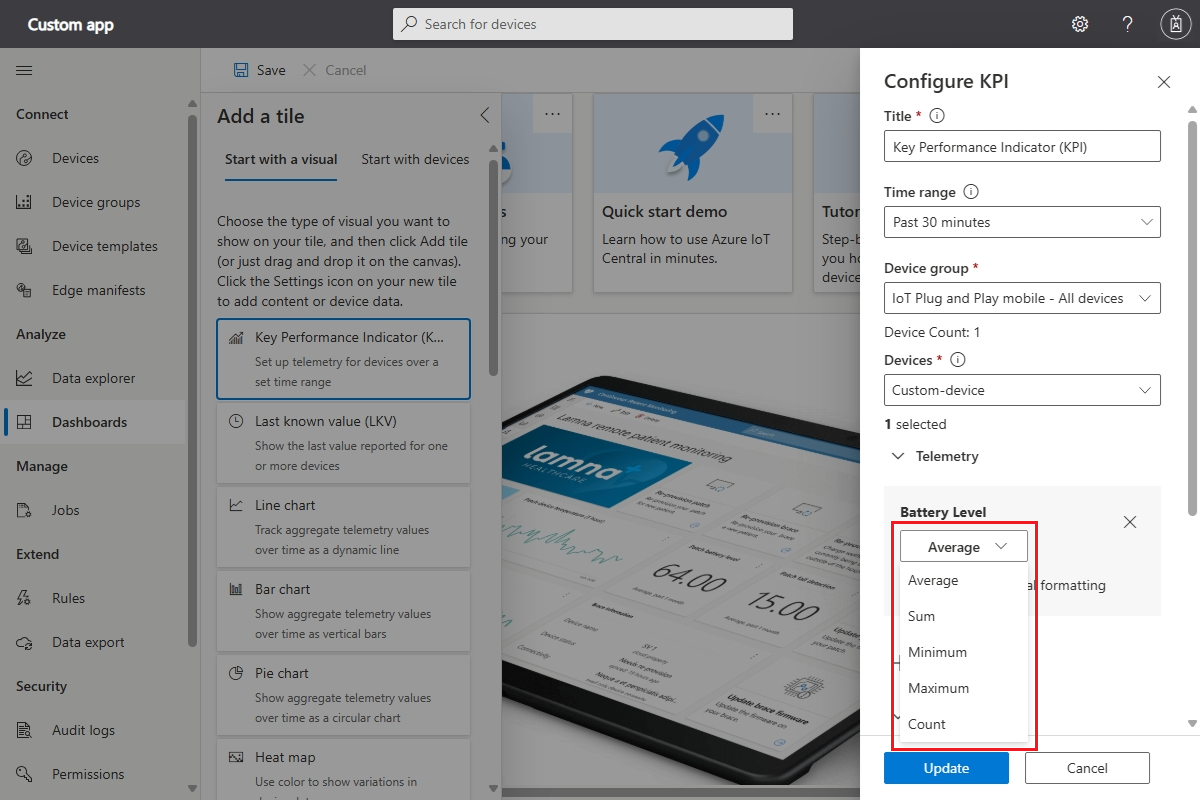1200x800 pixels.
Task: Click the Custom app title
Action: click(x=70, y=24)
